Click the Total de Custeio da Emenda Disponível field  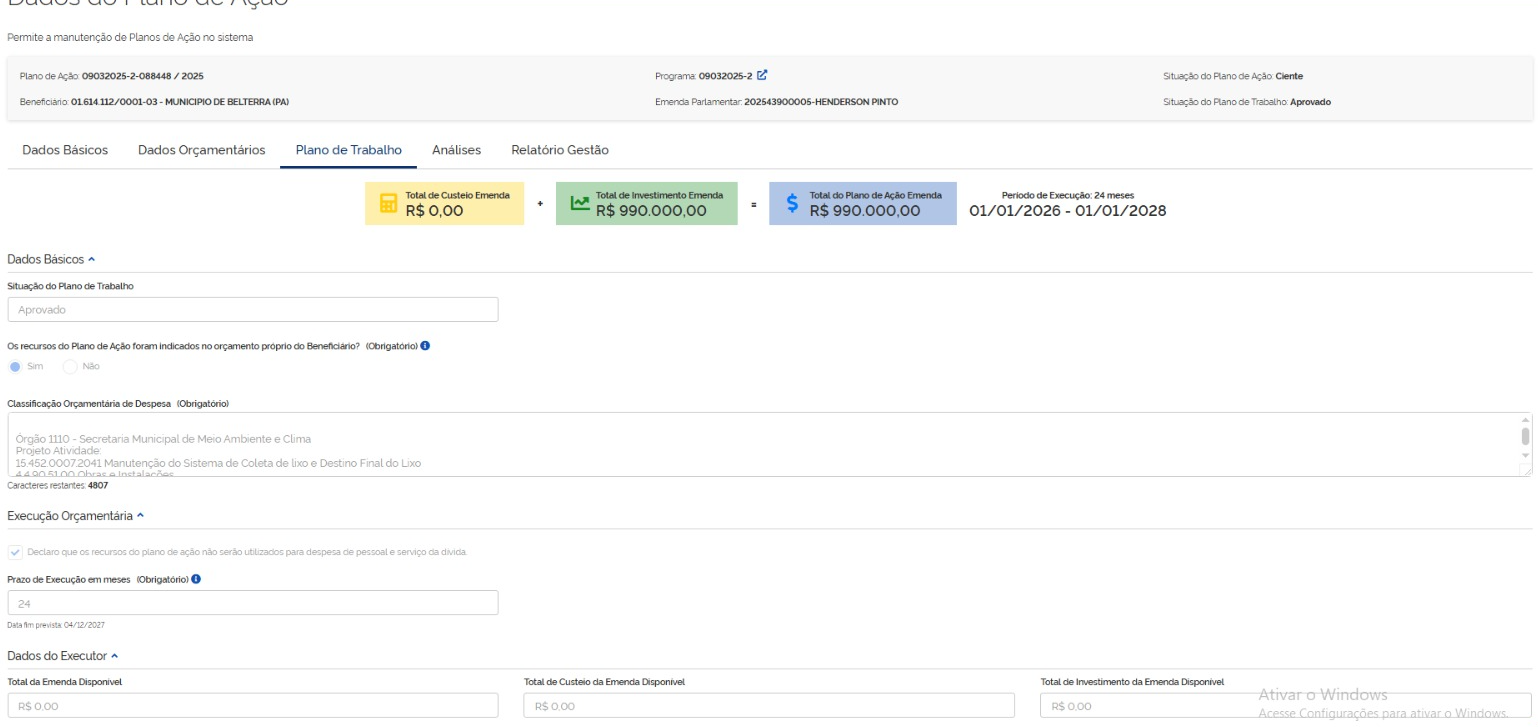769,707
